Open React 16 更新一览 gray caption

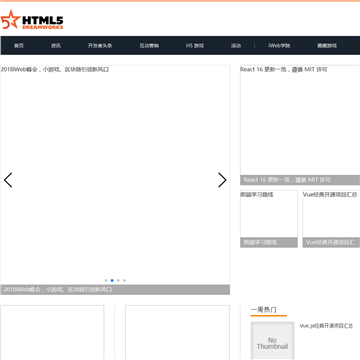coord(300,180)
